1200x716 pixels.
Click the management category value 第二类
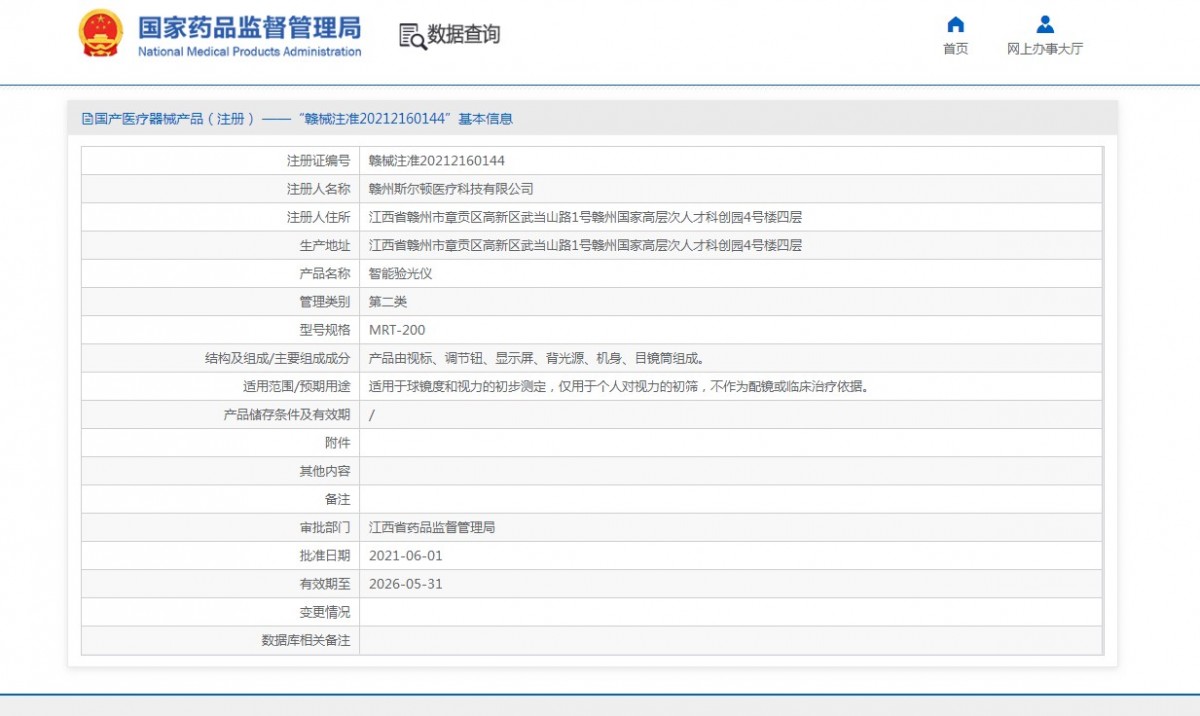(388, 302)
